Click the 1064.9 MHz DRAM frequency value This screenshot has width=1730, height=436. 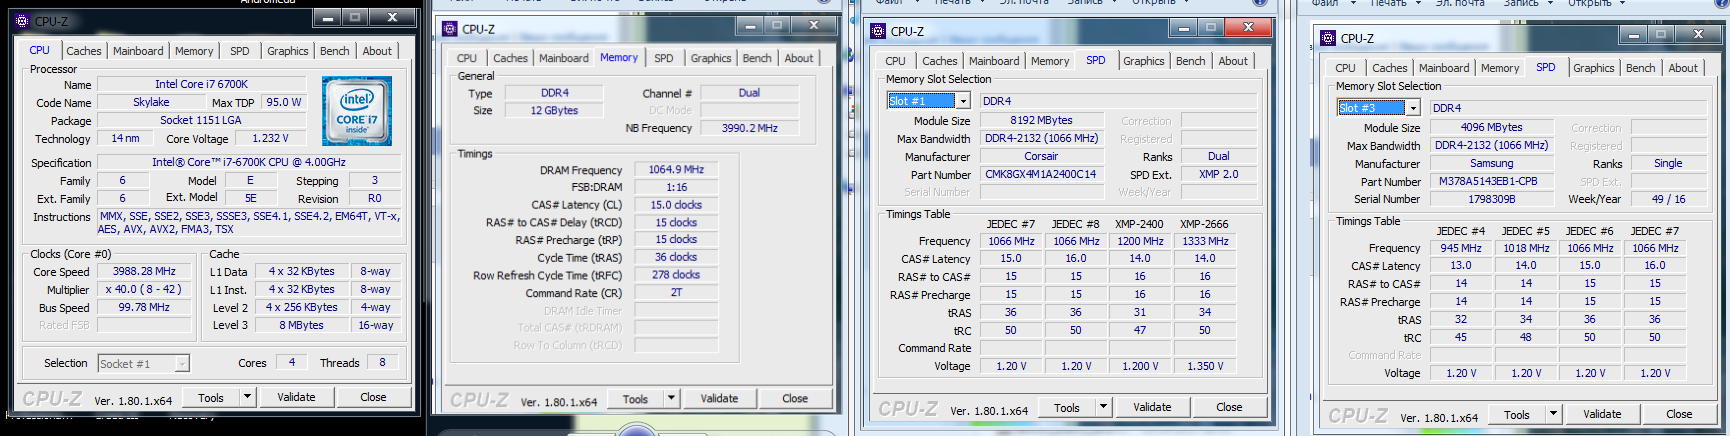[x=677, y=169]
